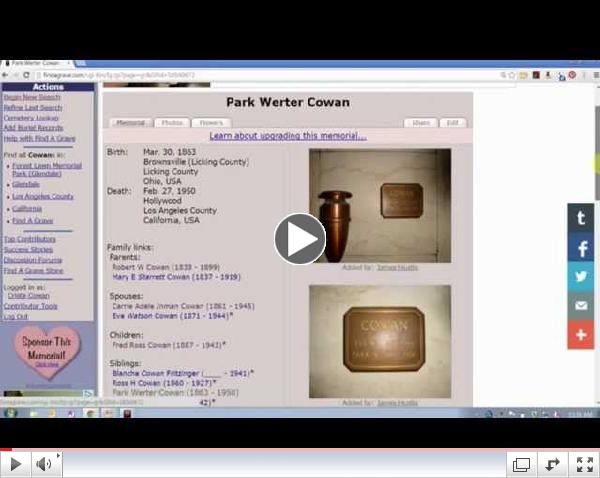Share by email via the envelope icon

coord(580,305)
